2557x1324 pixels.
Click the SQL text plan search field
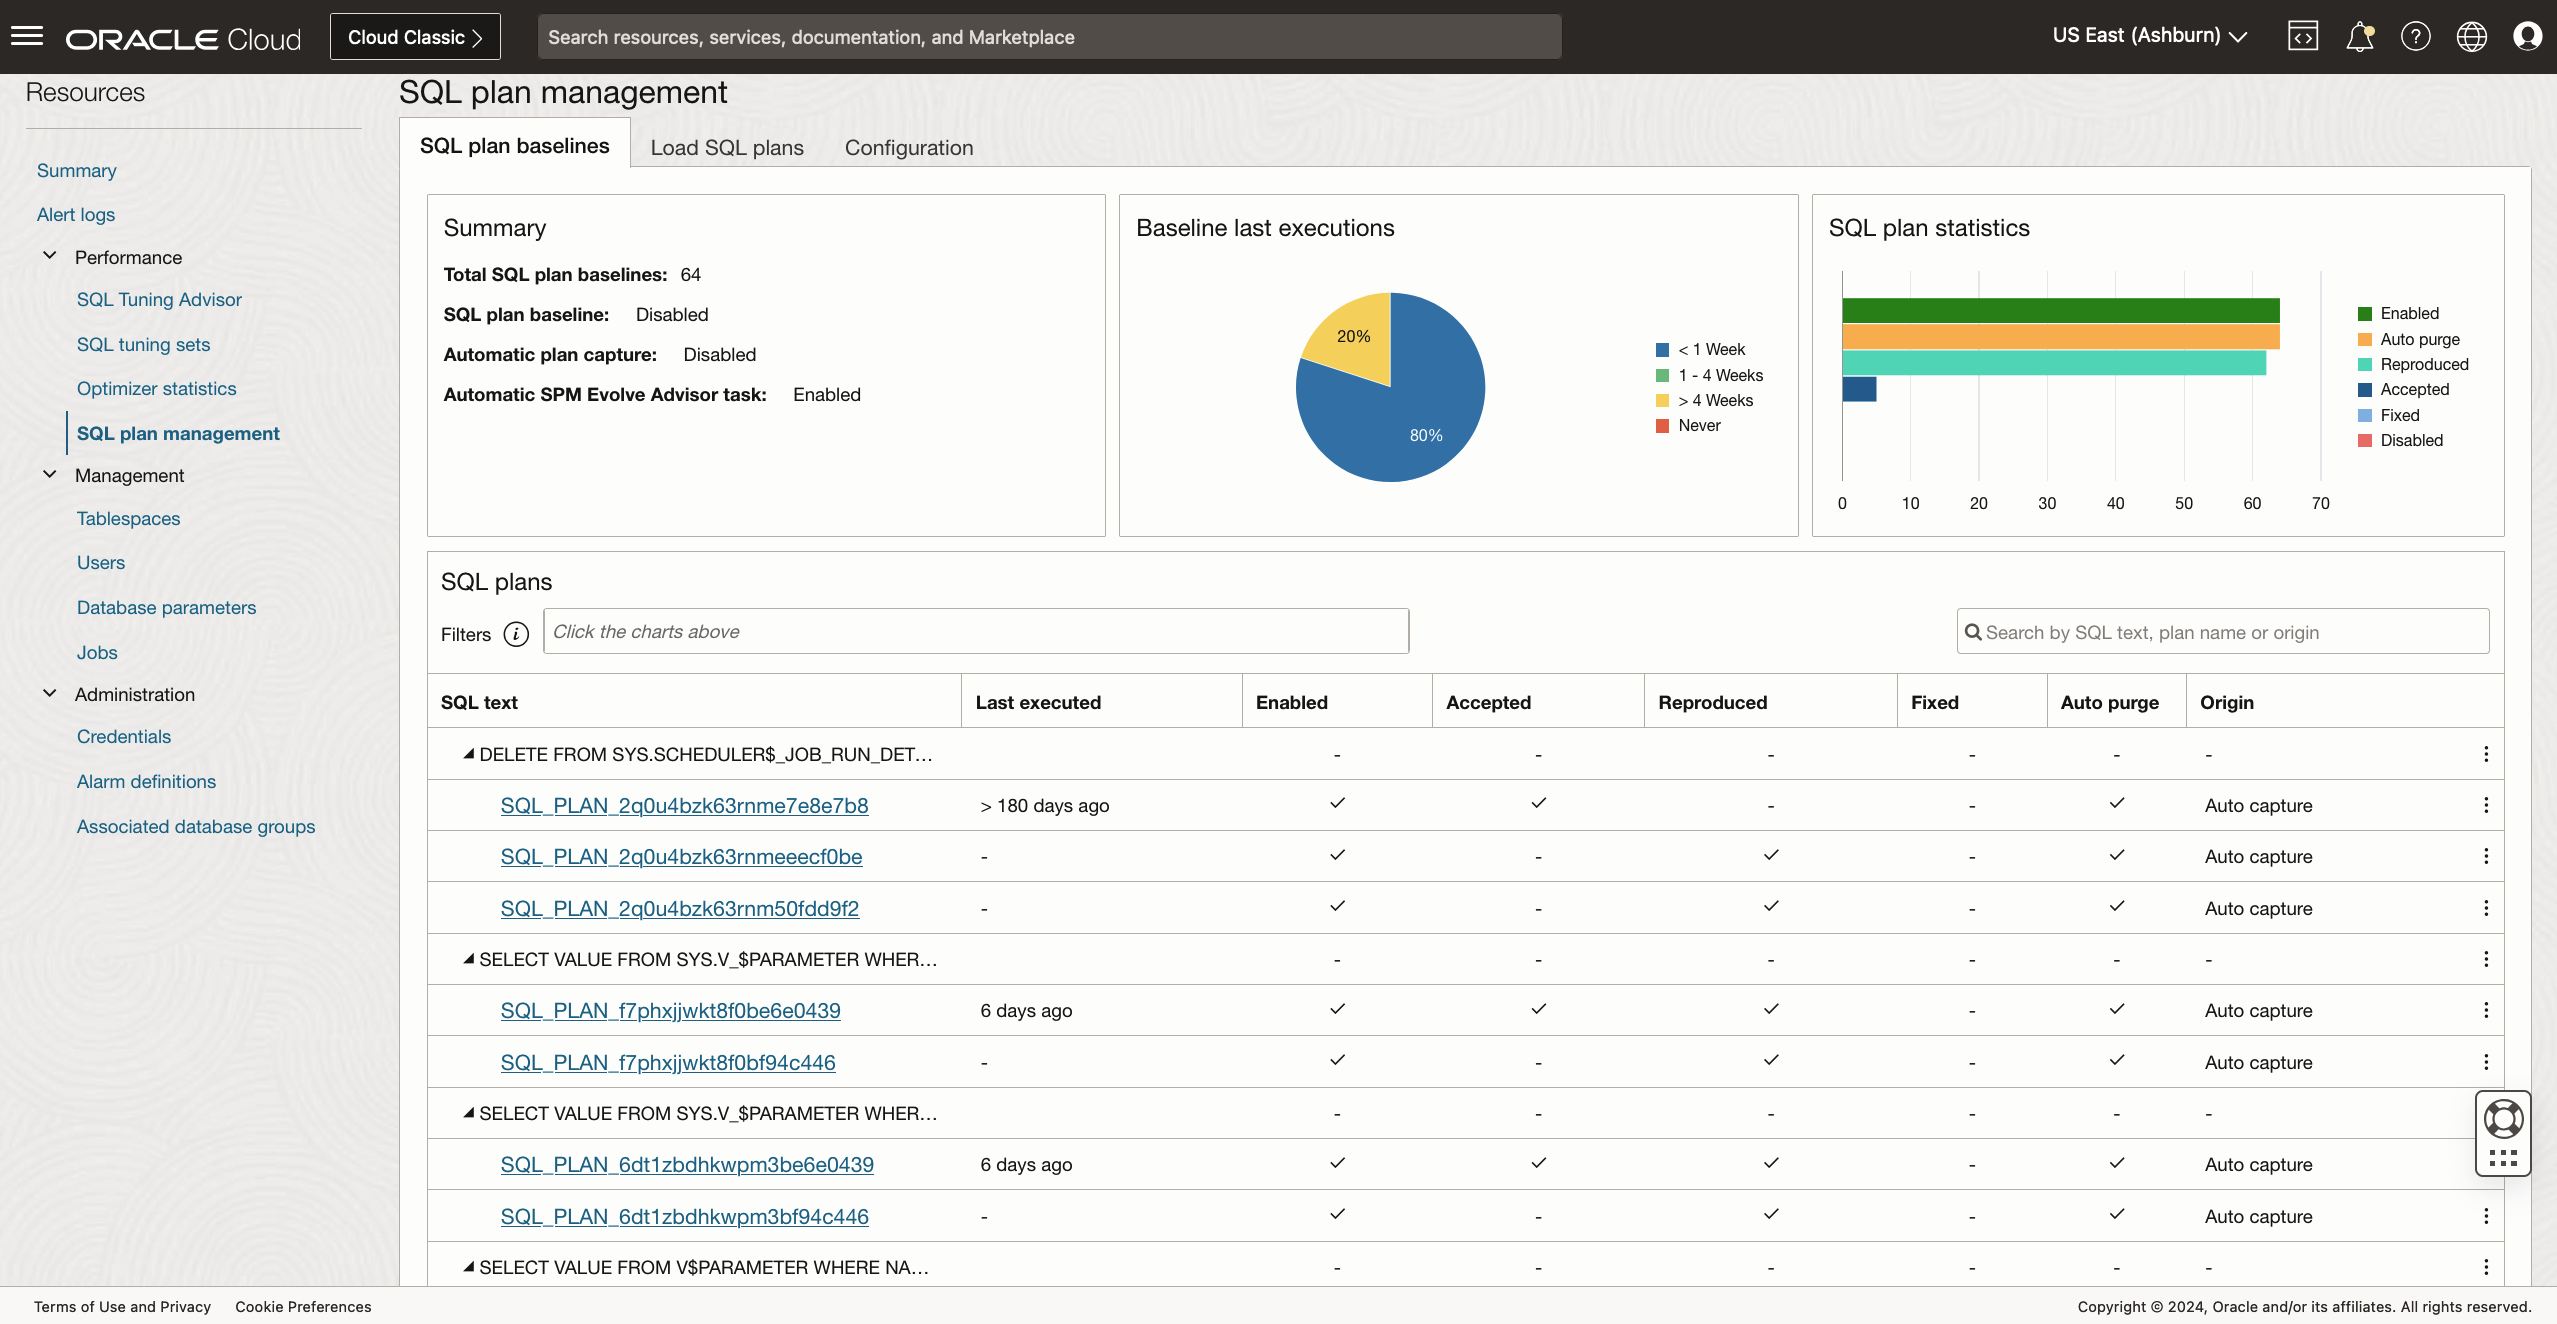pos(2223,632)
